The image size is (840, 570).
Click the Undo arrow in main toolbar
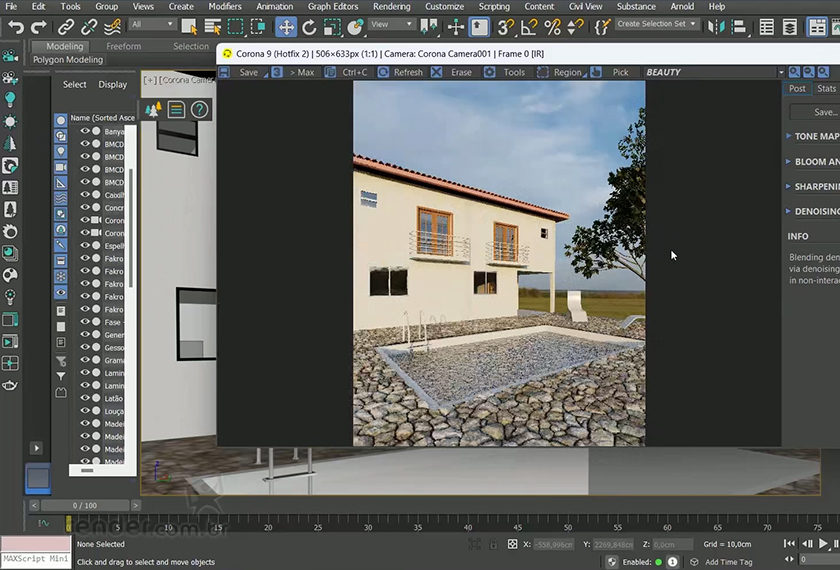pos(16,27)
